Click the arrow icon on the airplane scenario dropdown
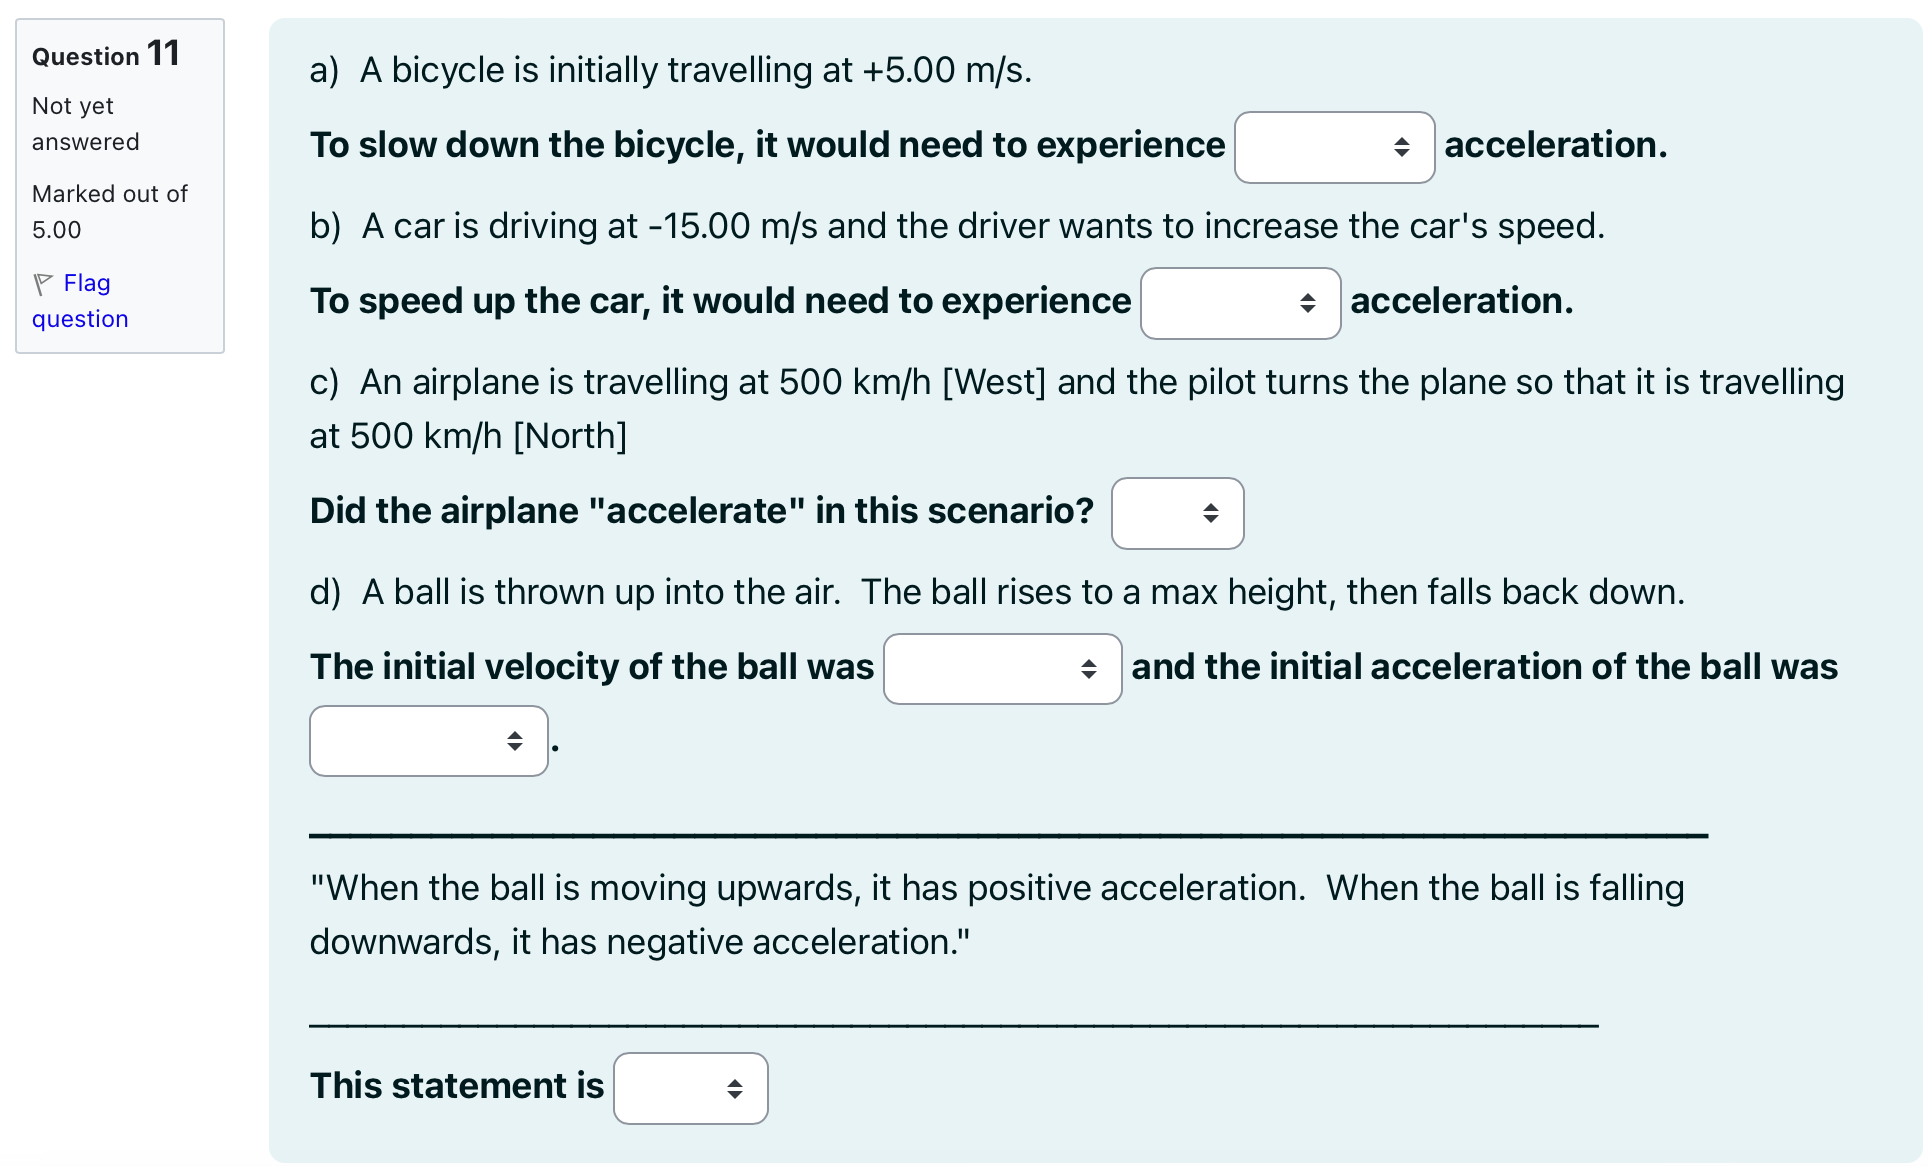The height and width of the screenshot is (1166, 1928). coord(1209,513)
